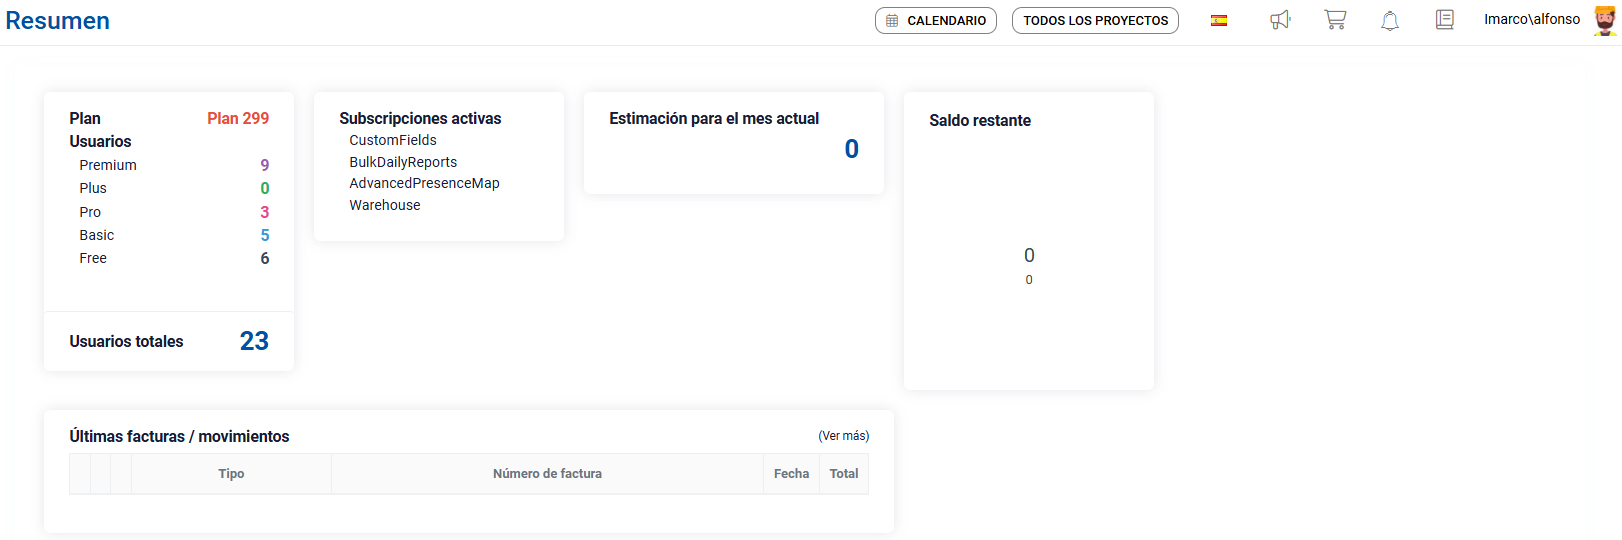This screenshot has width=1622, height=540.
Task: Click the Resumen page title
Action: (x=58, y=21)
